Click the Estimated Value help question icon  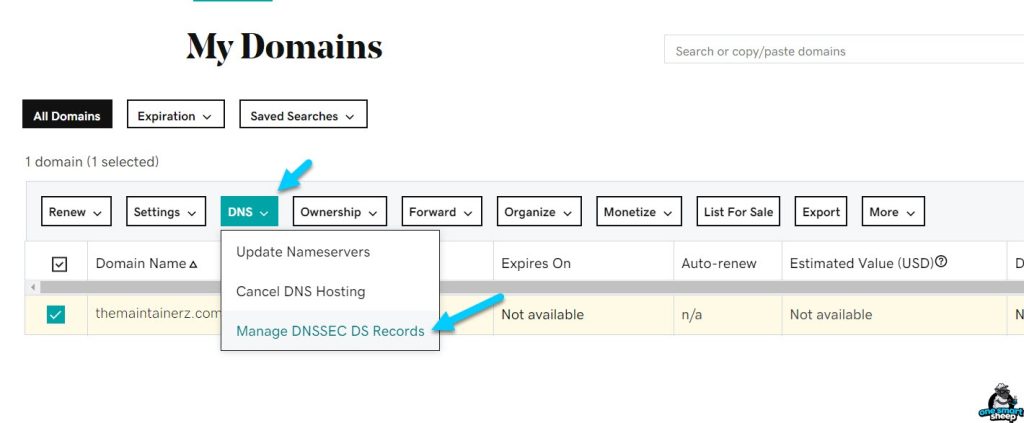pos(941,263)
